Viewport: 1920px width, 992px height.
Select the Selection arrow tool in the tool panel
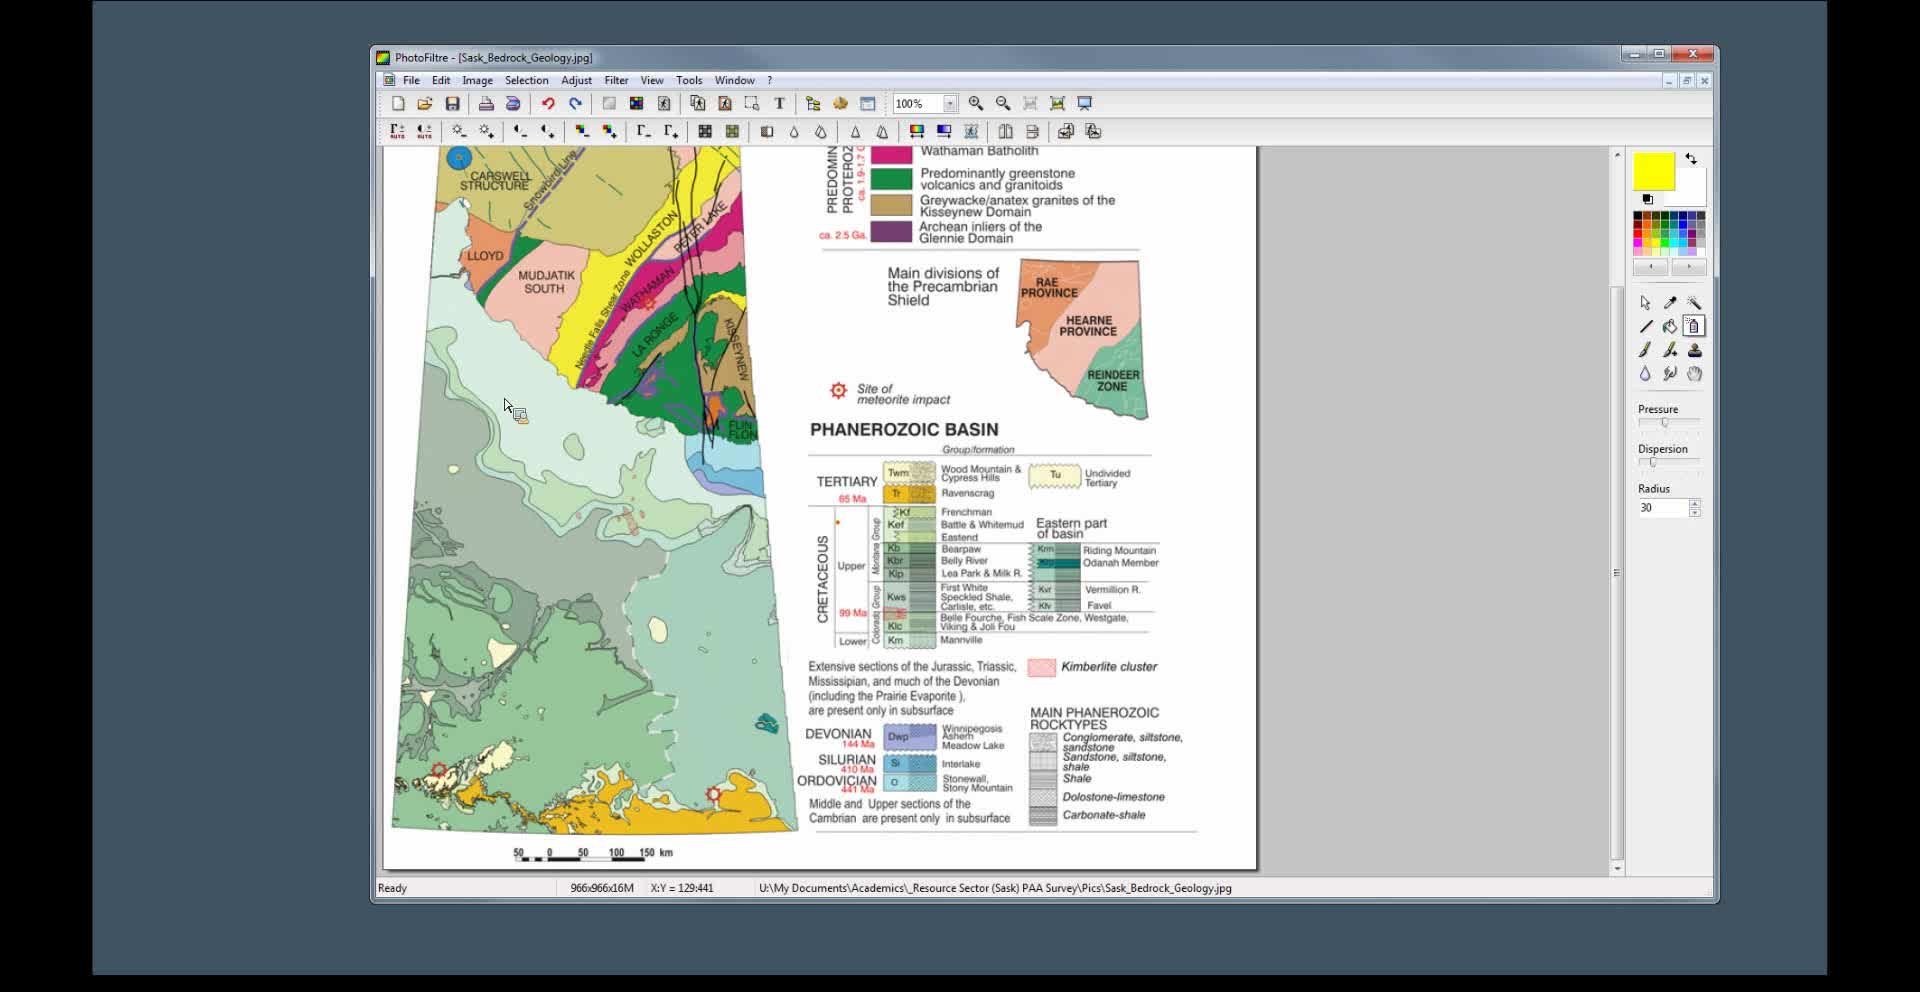[1645, 303]
